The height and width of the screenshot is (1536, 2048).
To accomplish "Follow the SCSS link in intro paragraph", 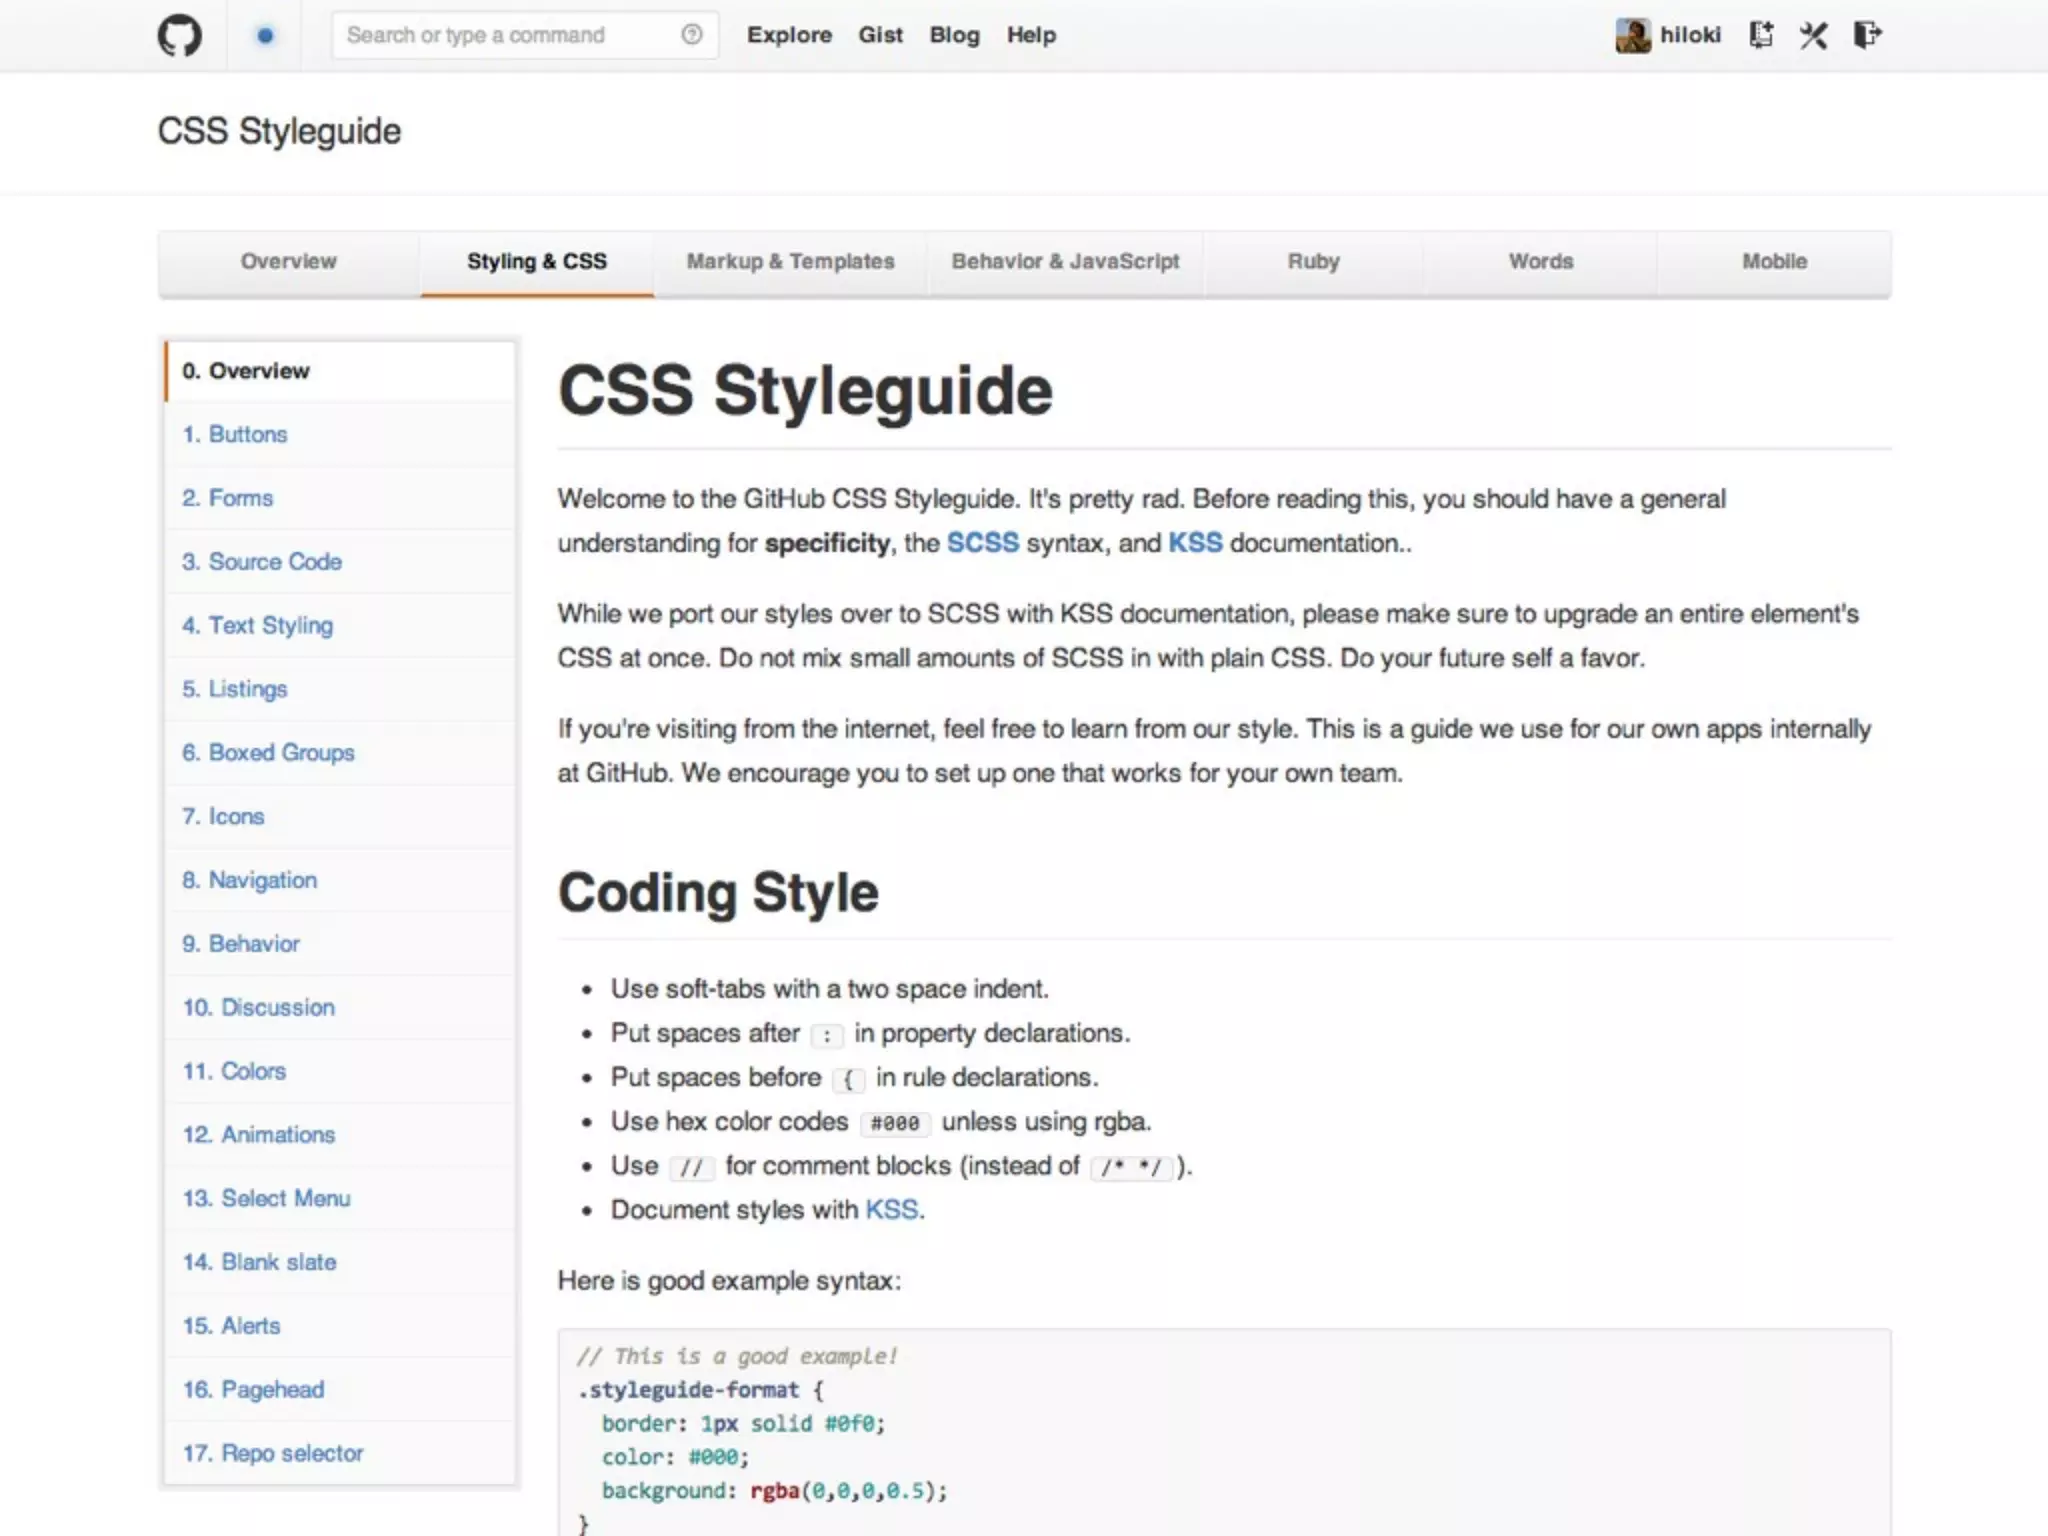I will (982, 543).
